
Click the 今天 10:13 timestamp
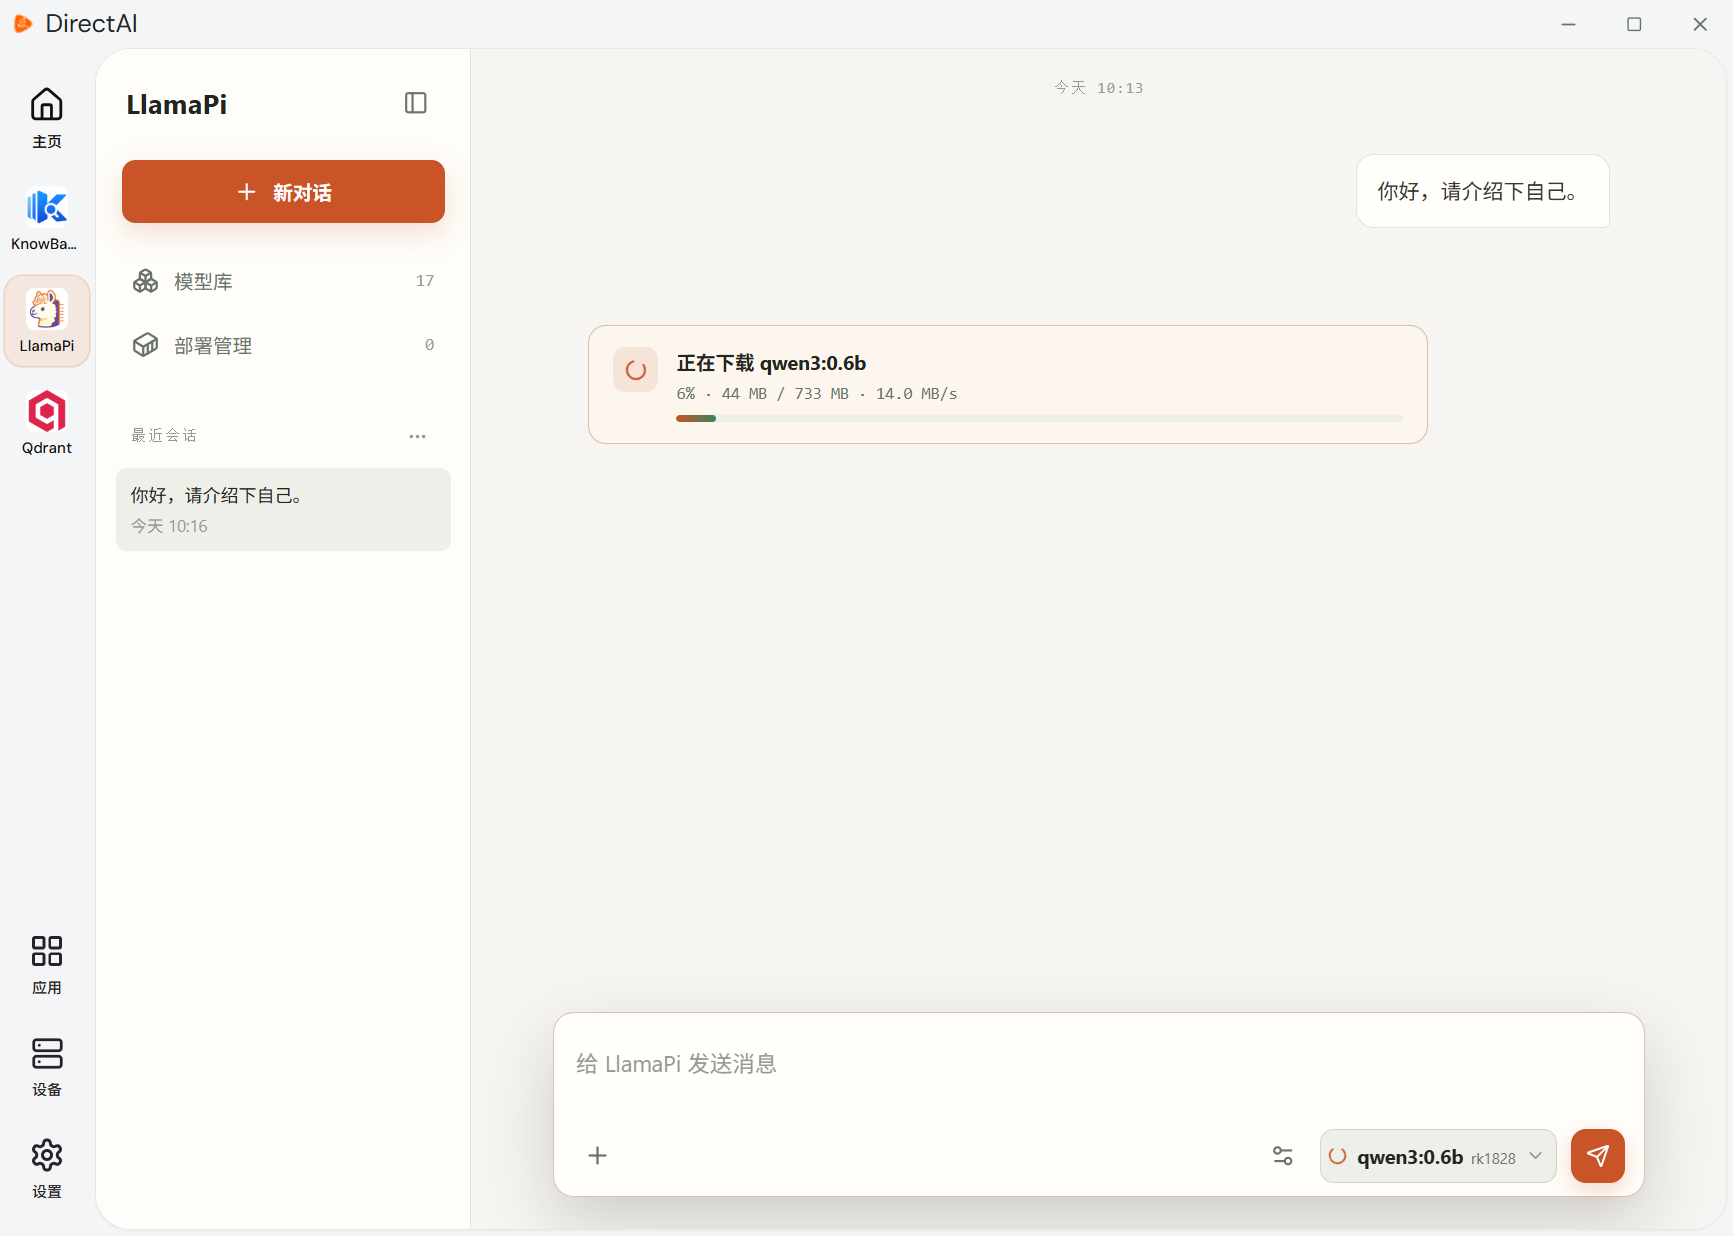tap(1098, 88)
